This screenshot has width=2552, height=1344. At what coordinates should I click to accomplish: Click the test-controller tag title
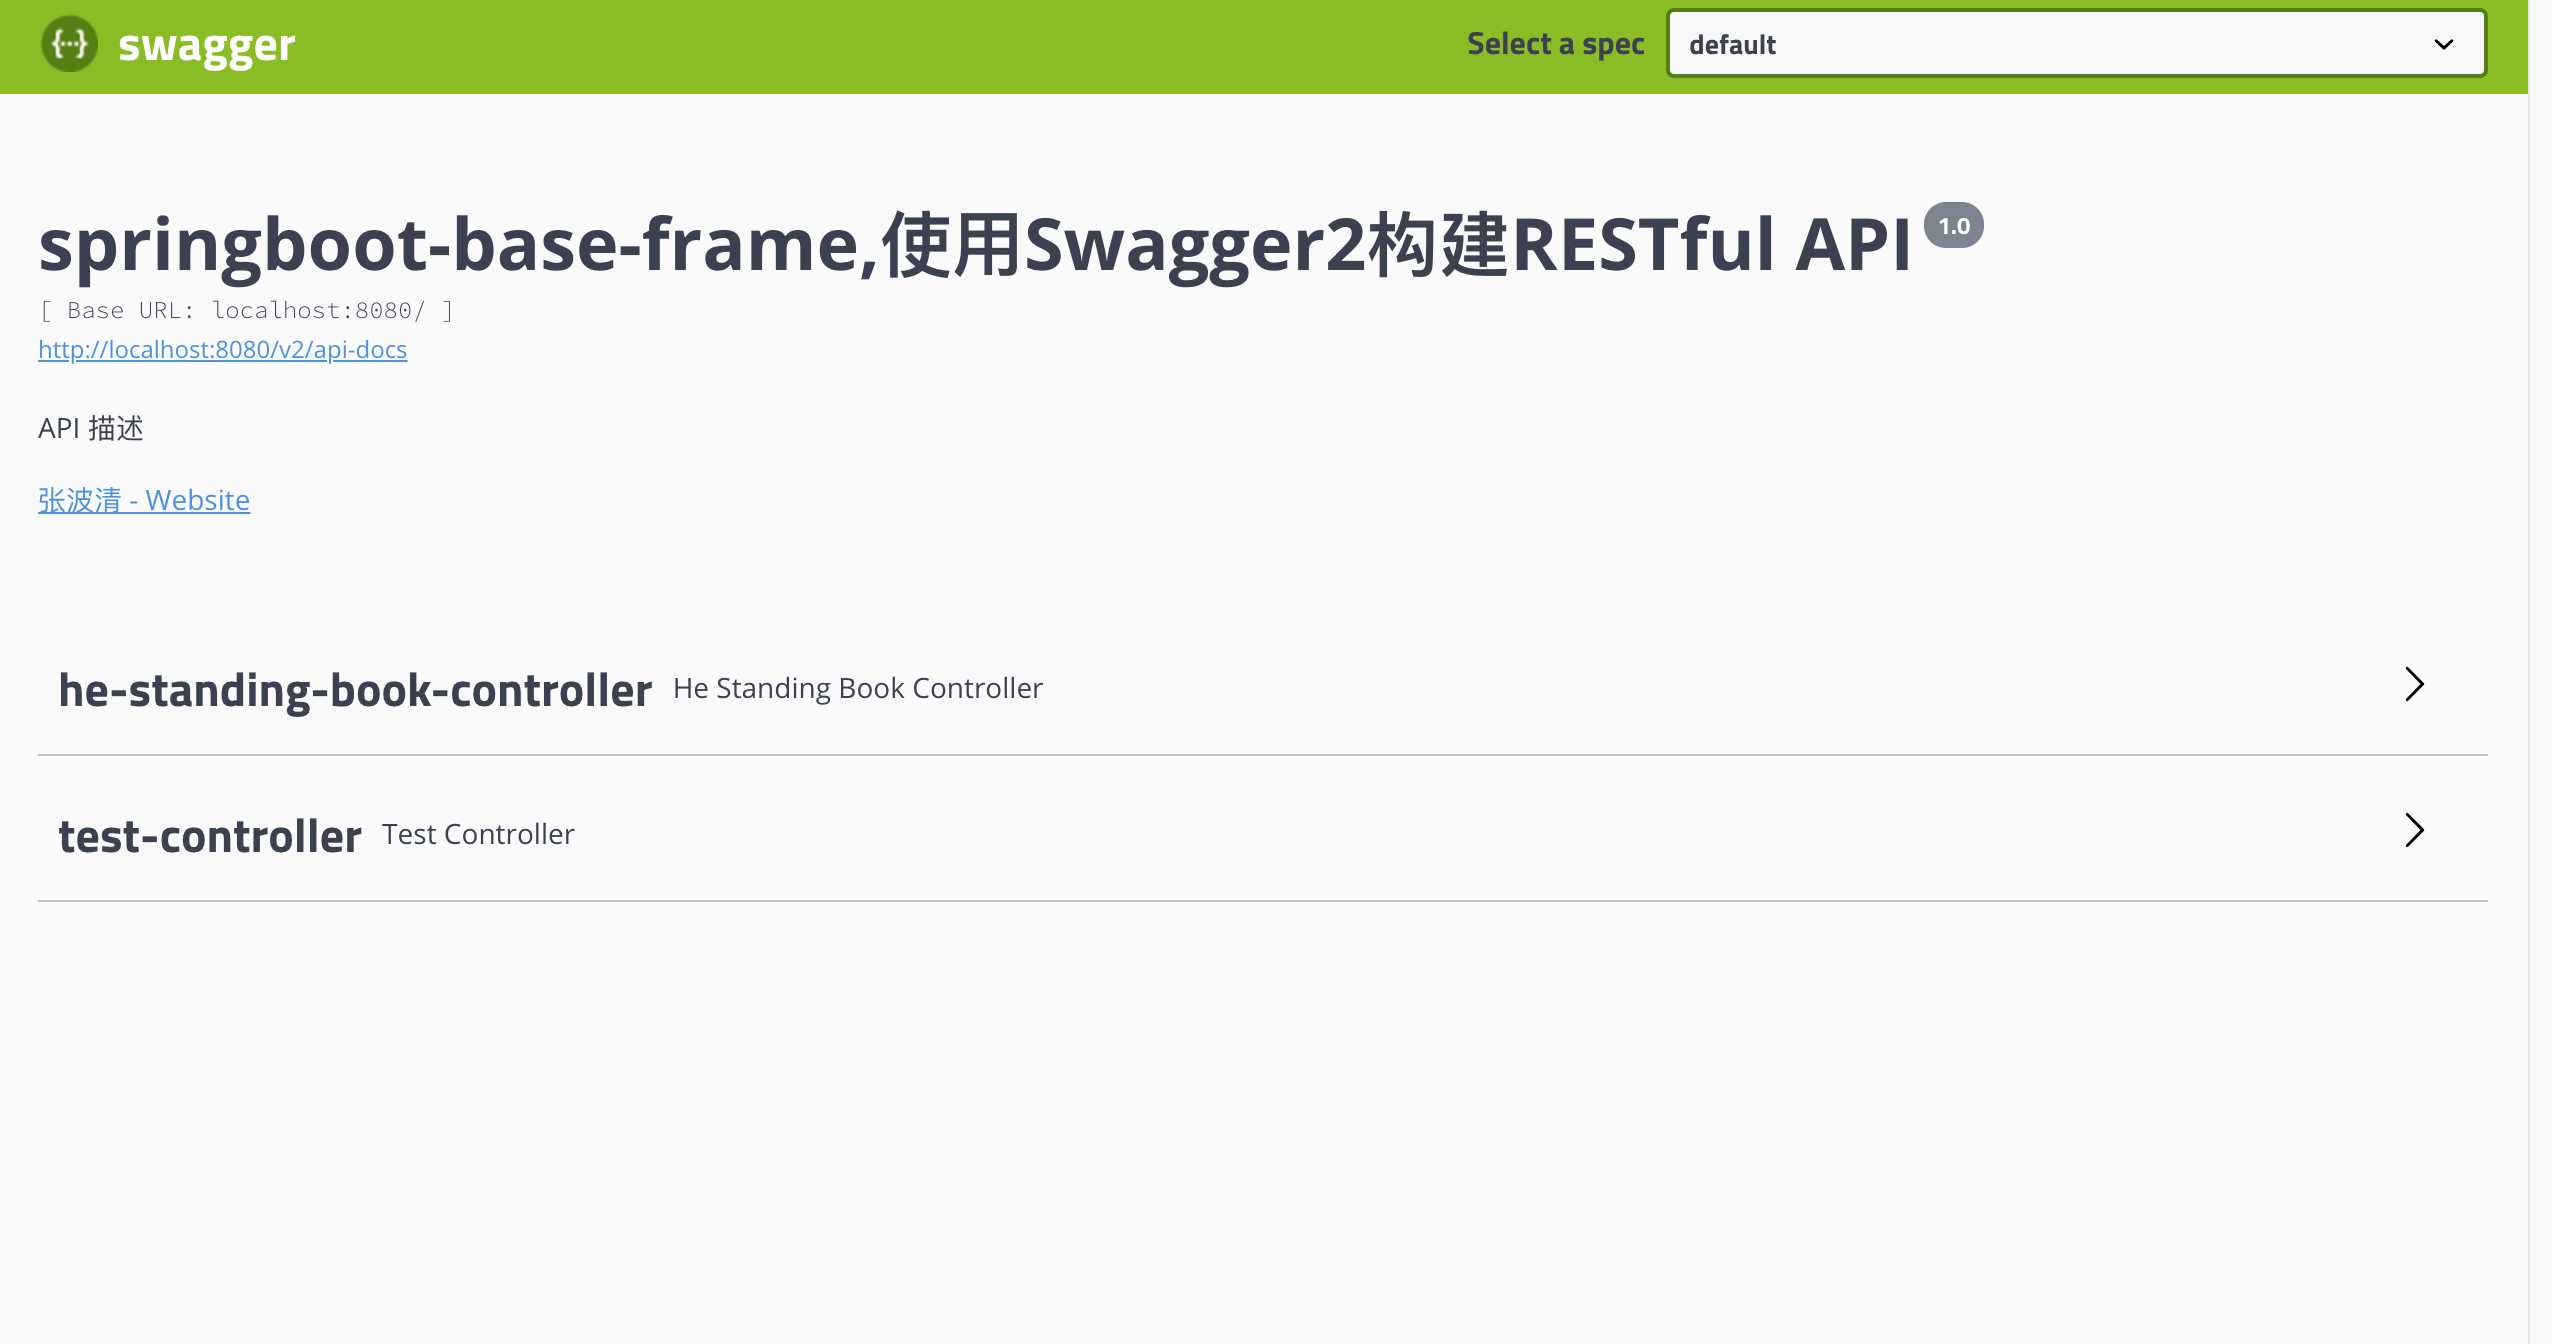coord(209,836)
